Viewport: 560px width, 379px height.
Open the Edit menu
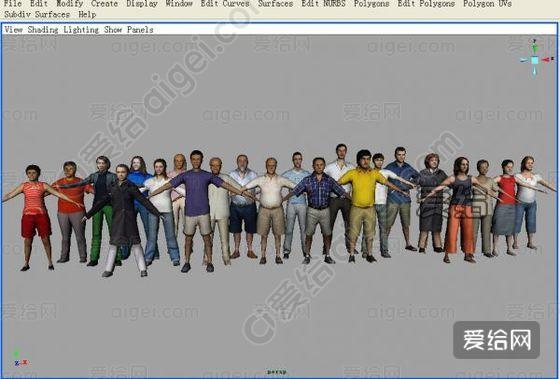39,4
